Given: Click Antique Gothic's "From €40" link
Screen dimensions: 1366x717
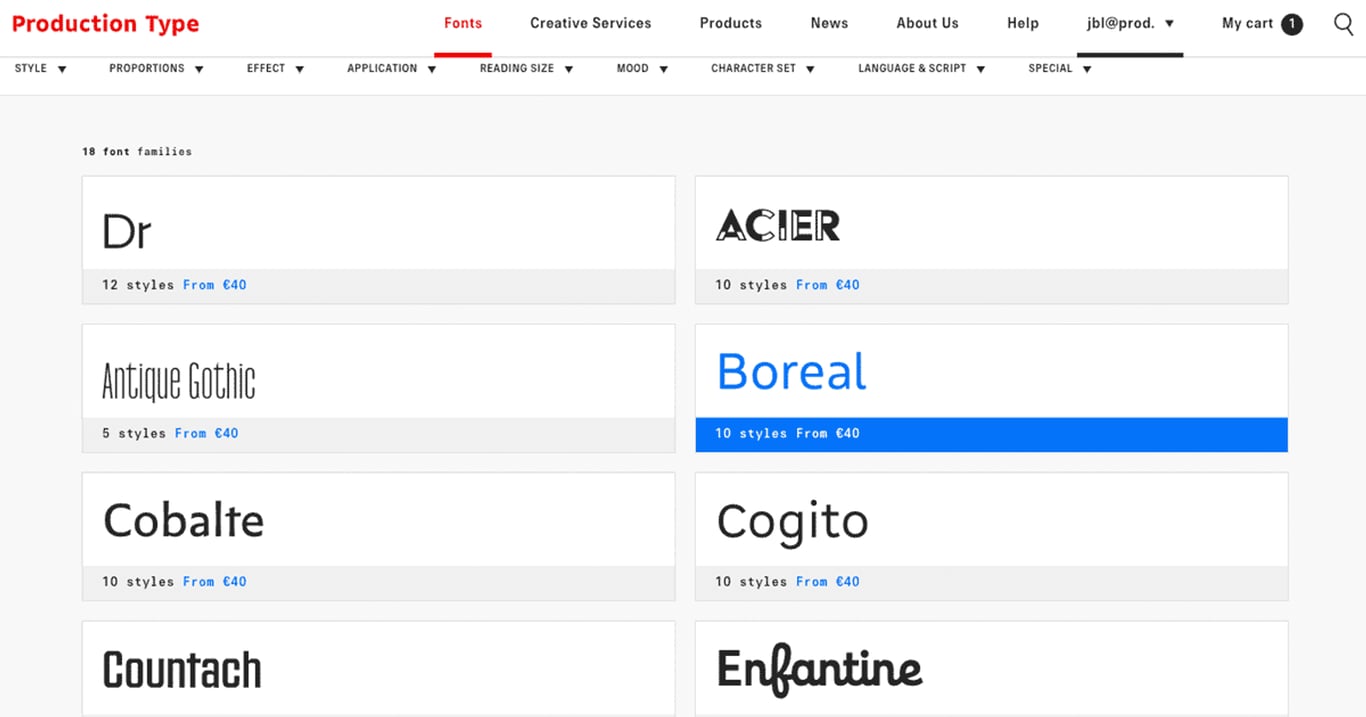Looking at the screenshot, I should tap(207, 433).
